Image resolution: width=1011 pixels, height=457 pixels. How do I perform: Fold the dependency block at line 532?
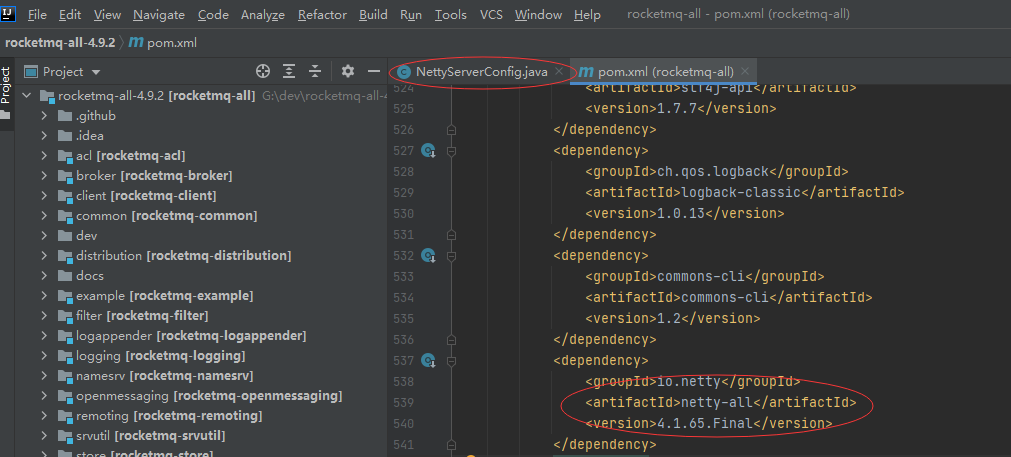(451, 256)
